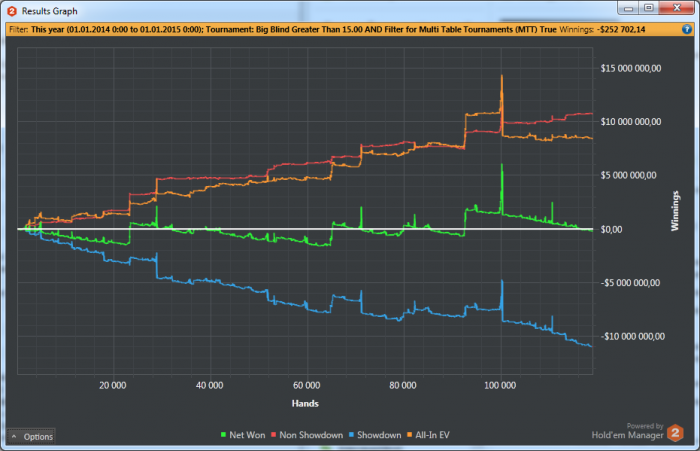Click the blue help icon in filter bar
Viewport: 700px width, 451px height.
[687, 29]
